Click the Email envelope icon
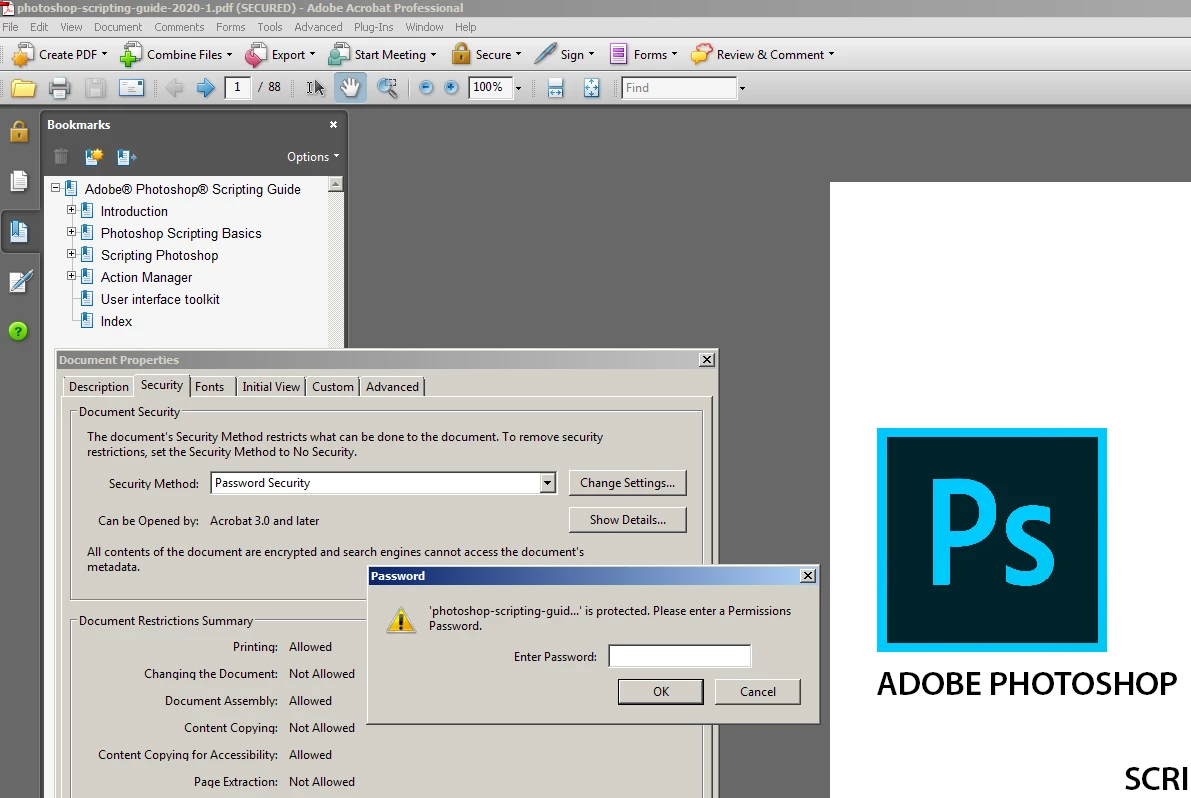Viewport: 1191px width, 798px height. (131, 88)
